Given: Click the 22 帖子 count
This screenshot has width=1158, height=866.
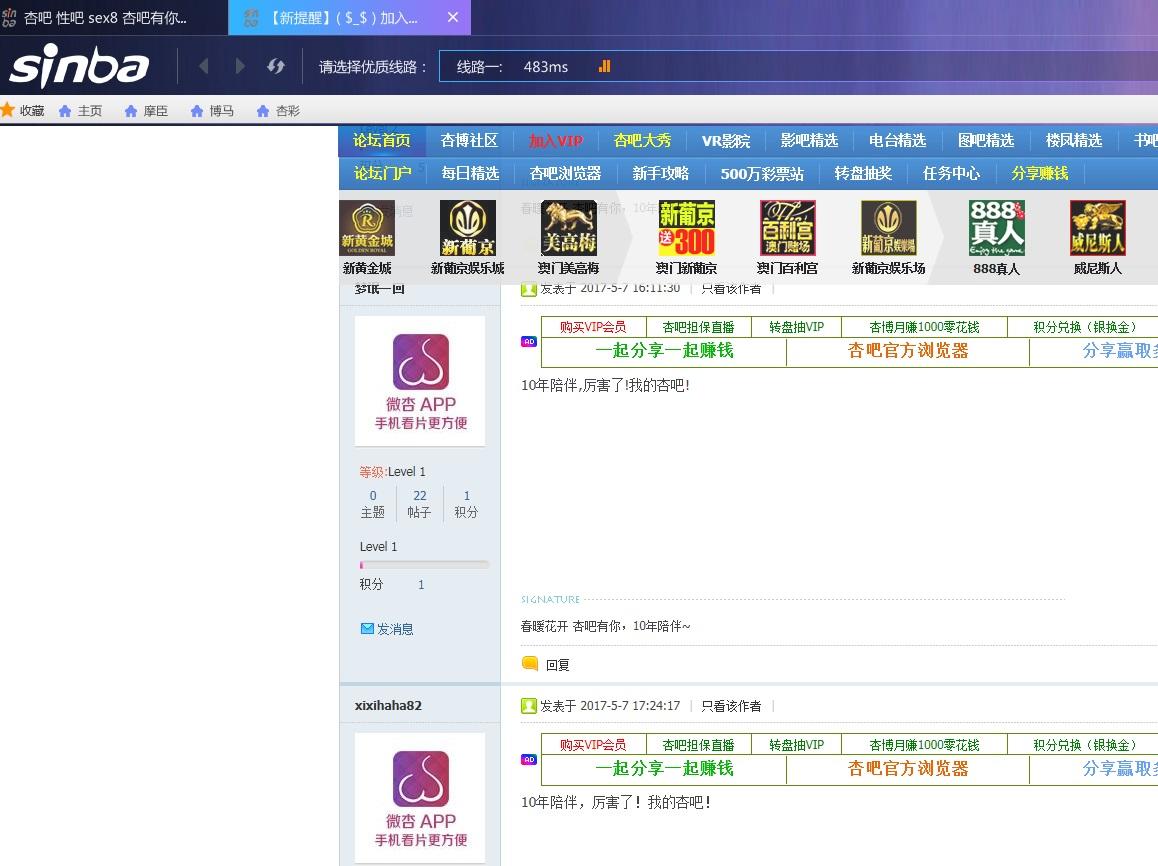Looking at the screenshot, I should [x=419, y=504].
